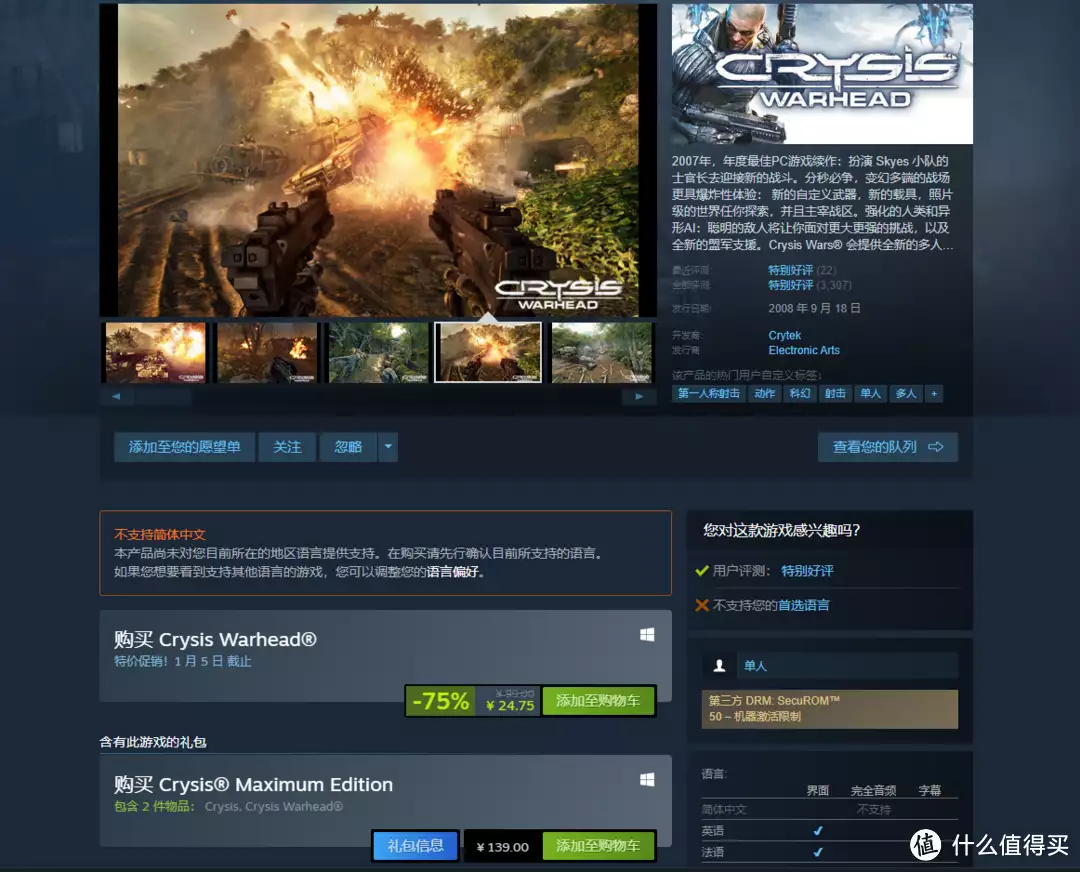Select second screenshot thumbnail in strip

pos(267,353)
